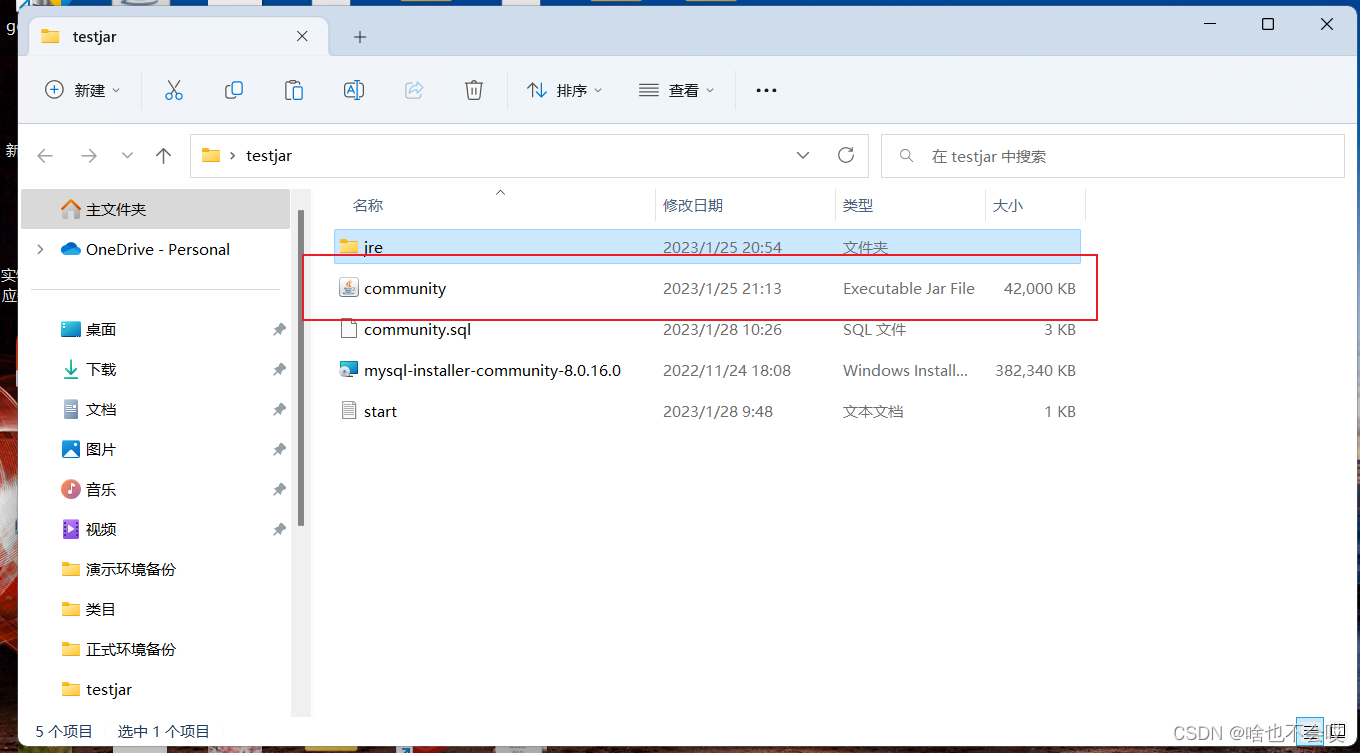Screen dimensions: 1360x753
Task: Select the start text file icon
Action: coord(348,411)
